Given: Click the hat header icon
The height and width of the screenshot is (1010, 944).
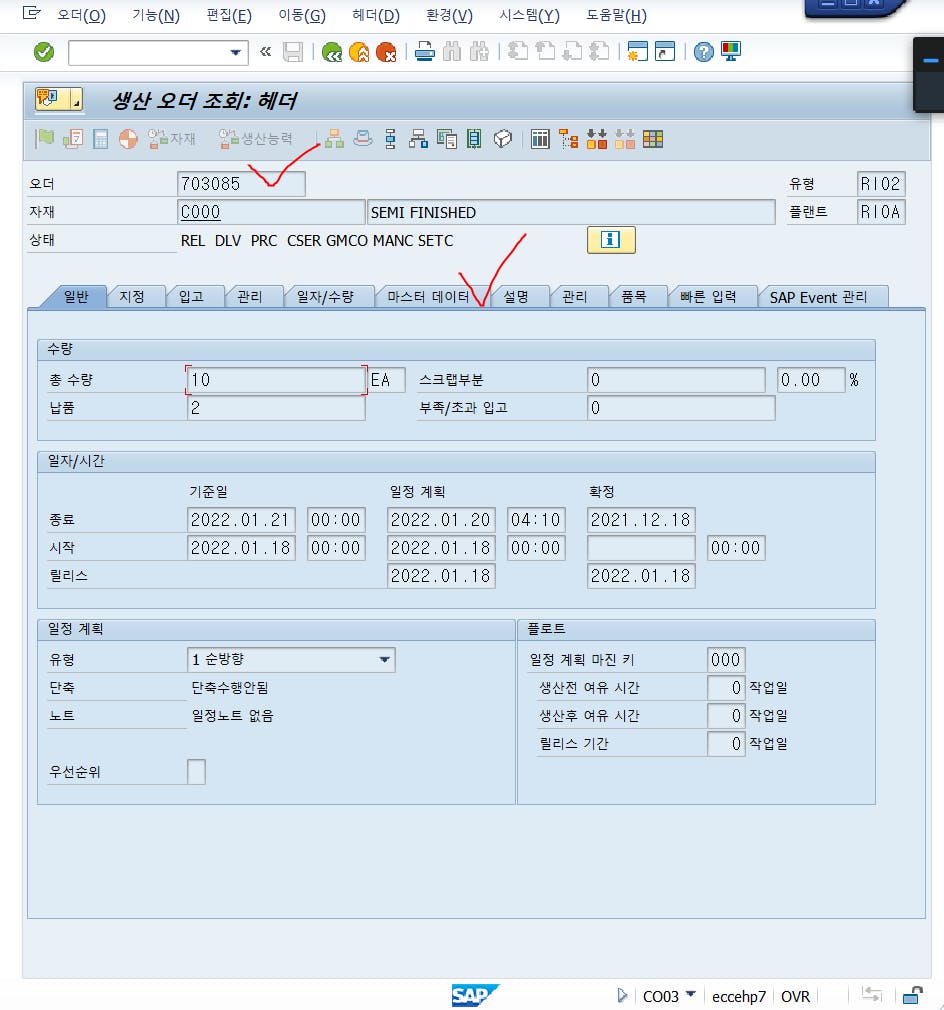Looking at the screenshot, I should (363, 138).
